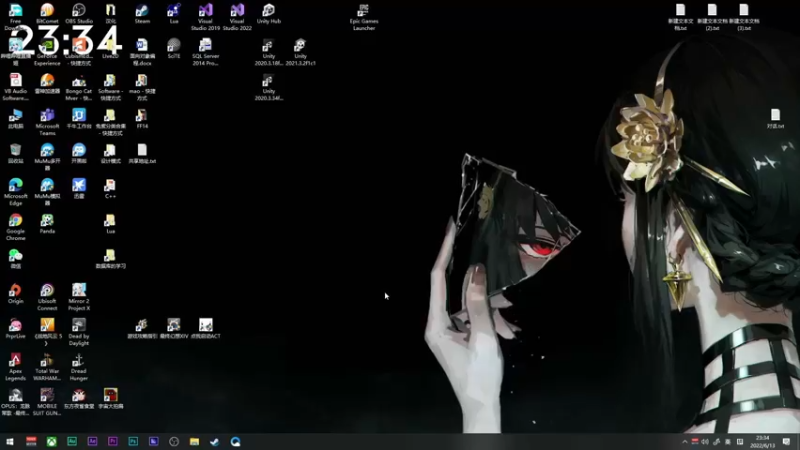Select the Apex Legends shortcut
This screenshot has width=800, height=450.
15,368
